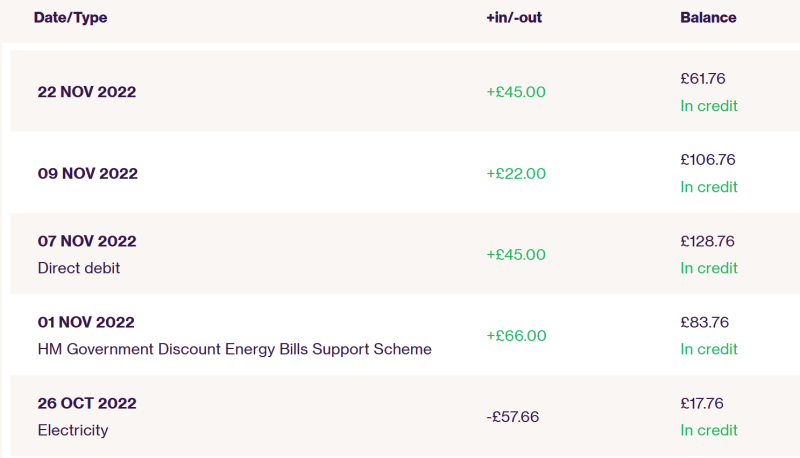Select the 26 OCT 2022 date
Screen dimensions: 800x458
coord(87,403)
